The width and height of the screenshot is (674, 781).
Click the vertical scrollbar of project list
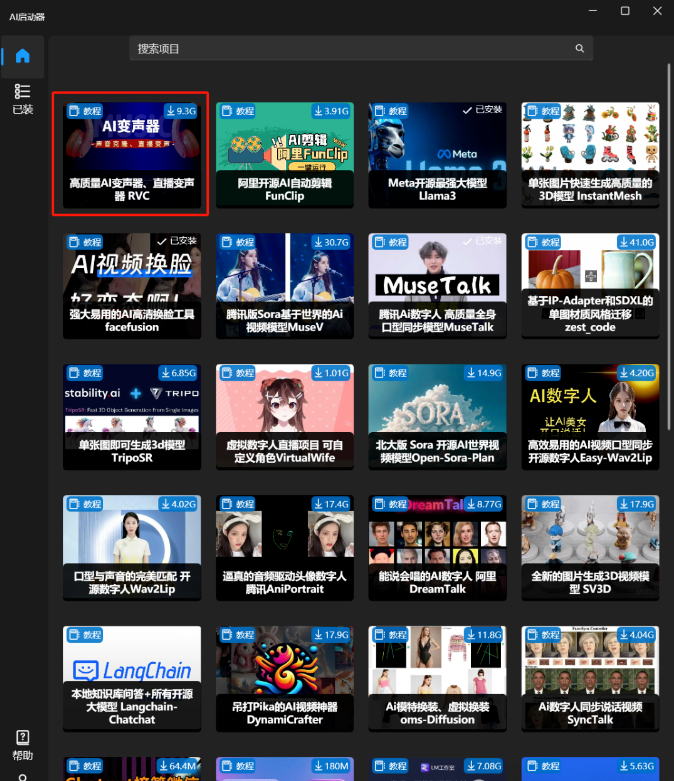[x=669, y=247]
